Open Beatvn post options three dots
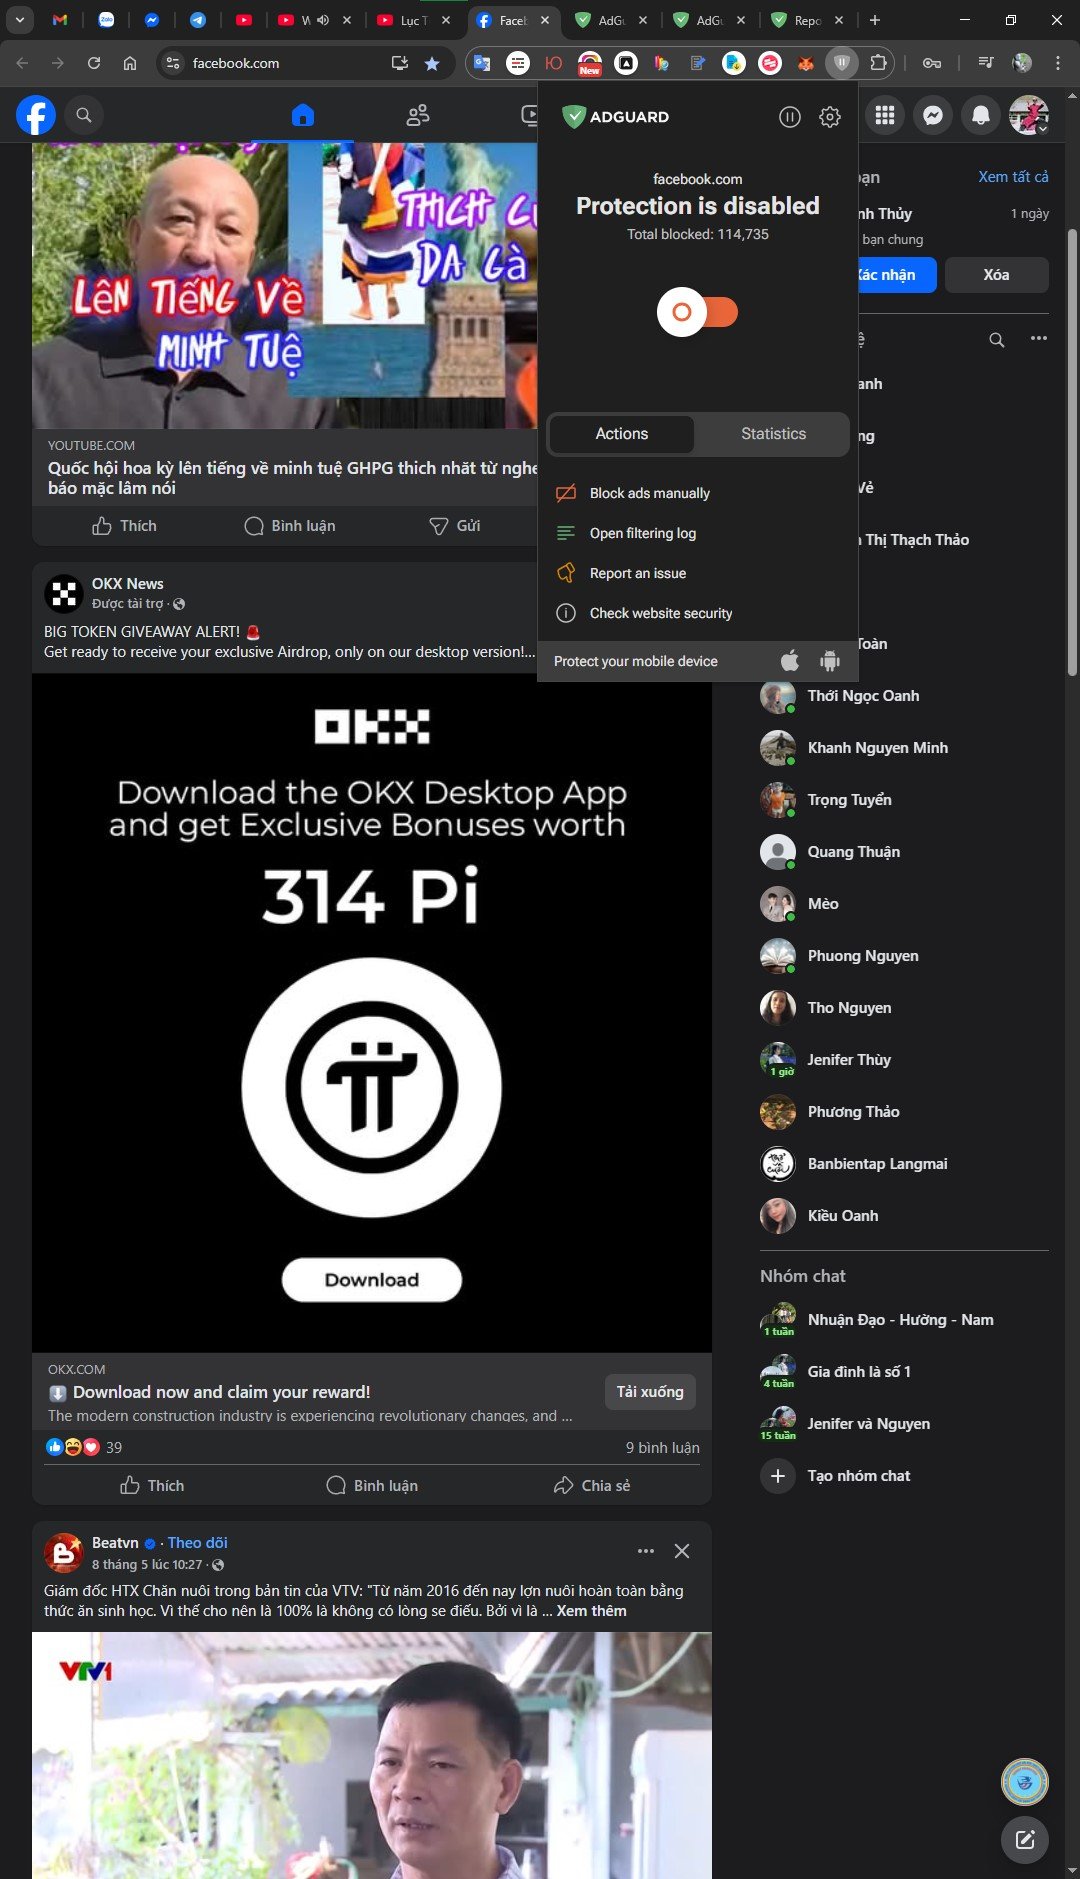1080x1879 pixels. coord(646,1551)
